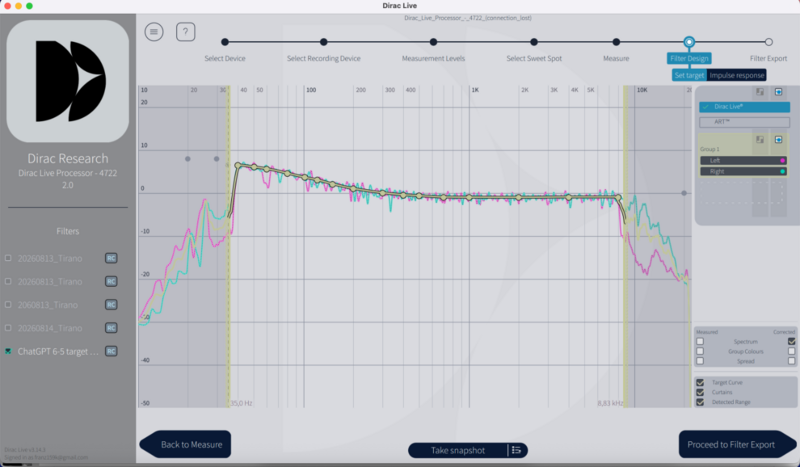This screenshot has height=467, width=800.
Task: Uncheck the Detected Range checkbox
Action: coord(700,402)
